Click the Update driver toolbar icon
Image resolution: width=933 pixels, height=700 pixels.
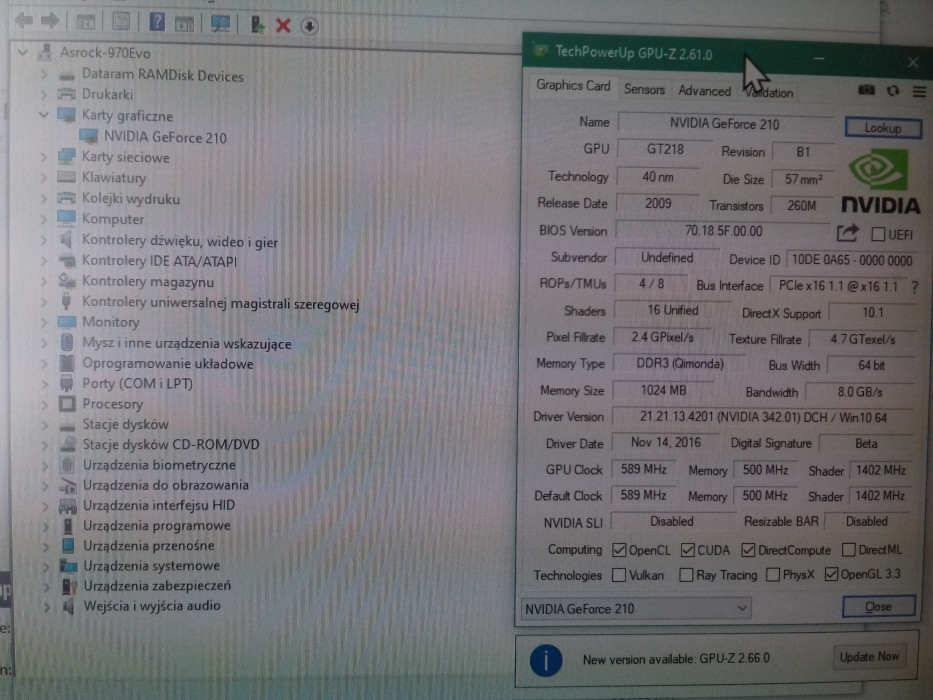pos(257,25)
